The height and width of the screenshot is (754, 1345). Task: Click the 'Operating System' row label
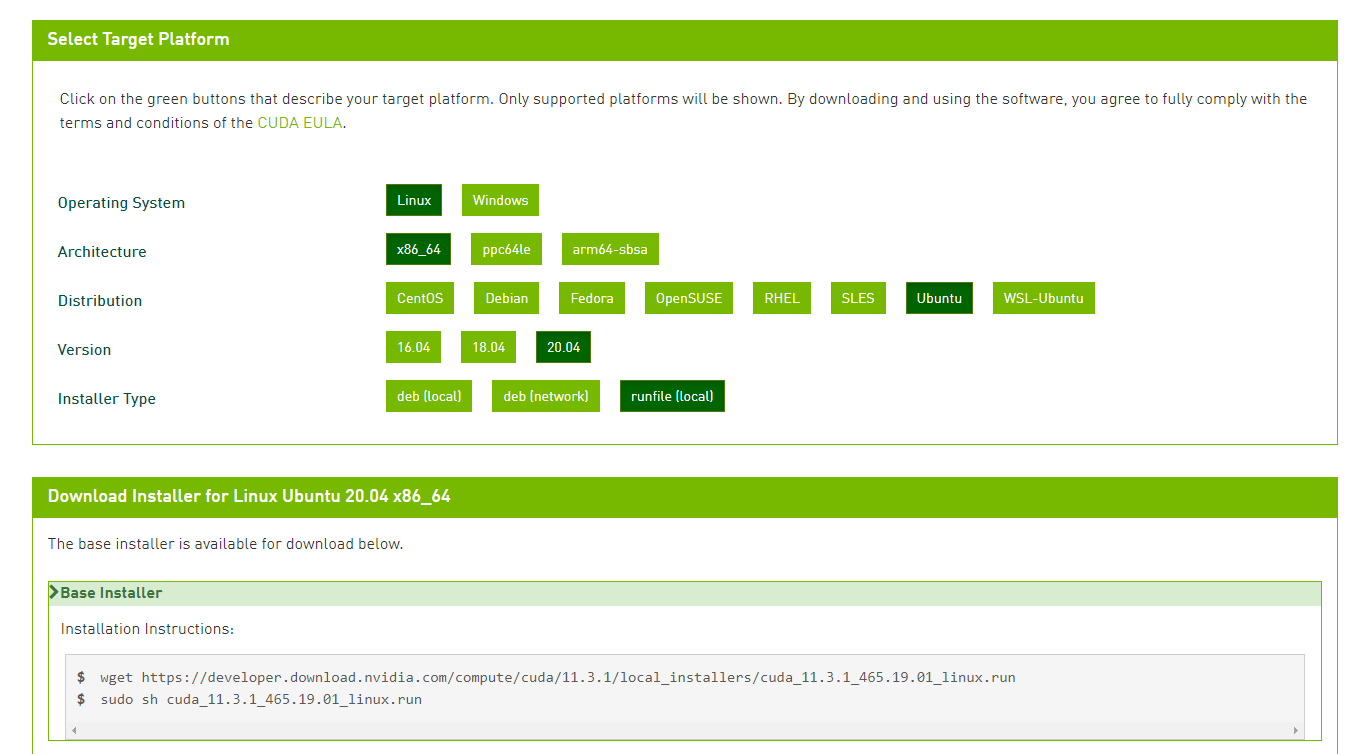pyautogui.click(x=121, y=203)
